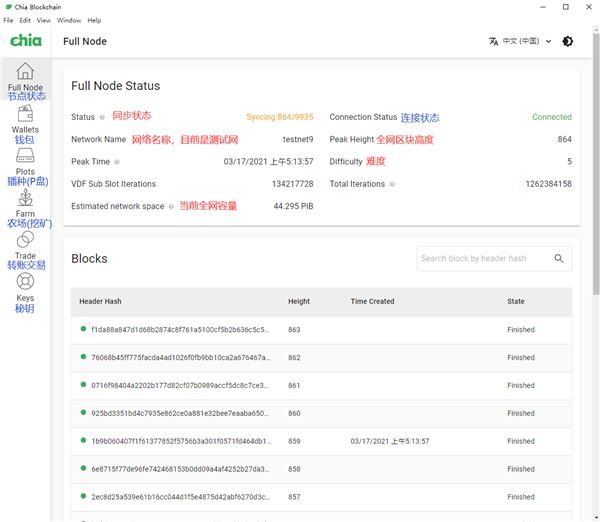Image resolution: width=600 pixels, height=522 pixels.
Task: Open the File menu
Action: [8, 20]
